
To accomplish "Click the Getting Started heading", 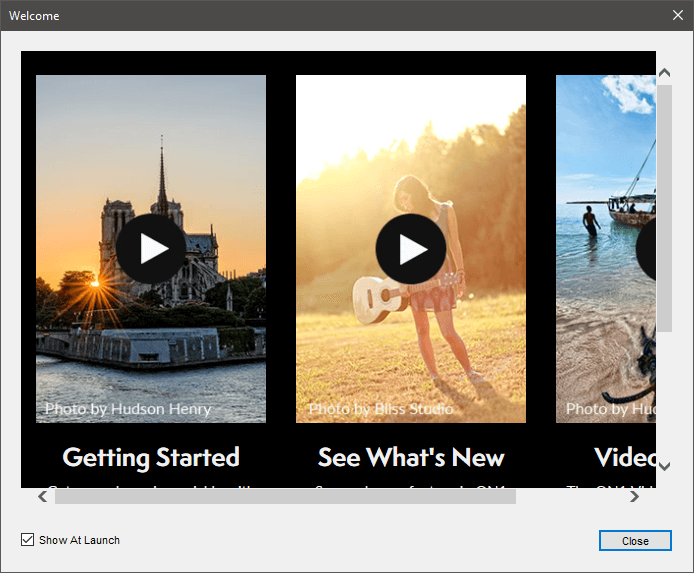I will point(151,457).
